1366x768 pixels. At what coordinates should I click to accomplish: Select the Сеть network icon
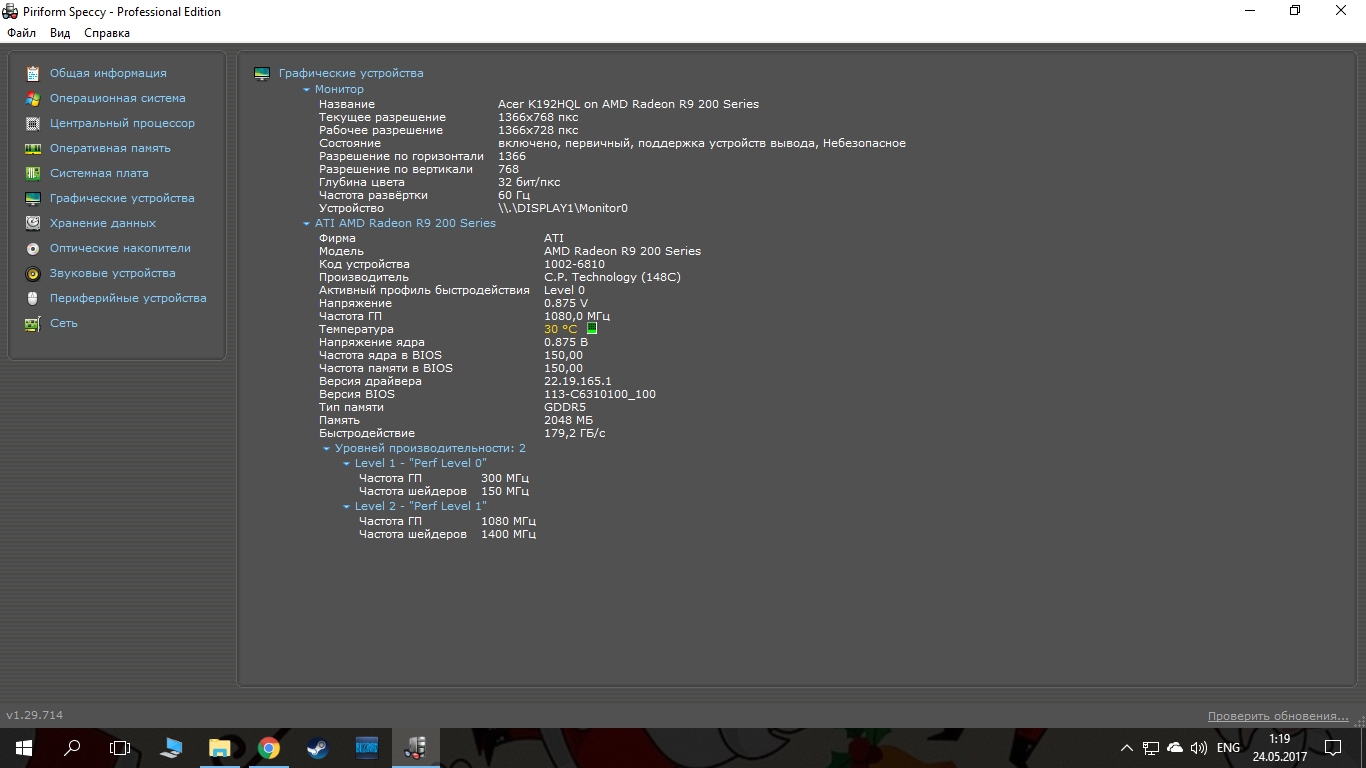(33, 323)
